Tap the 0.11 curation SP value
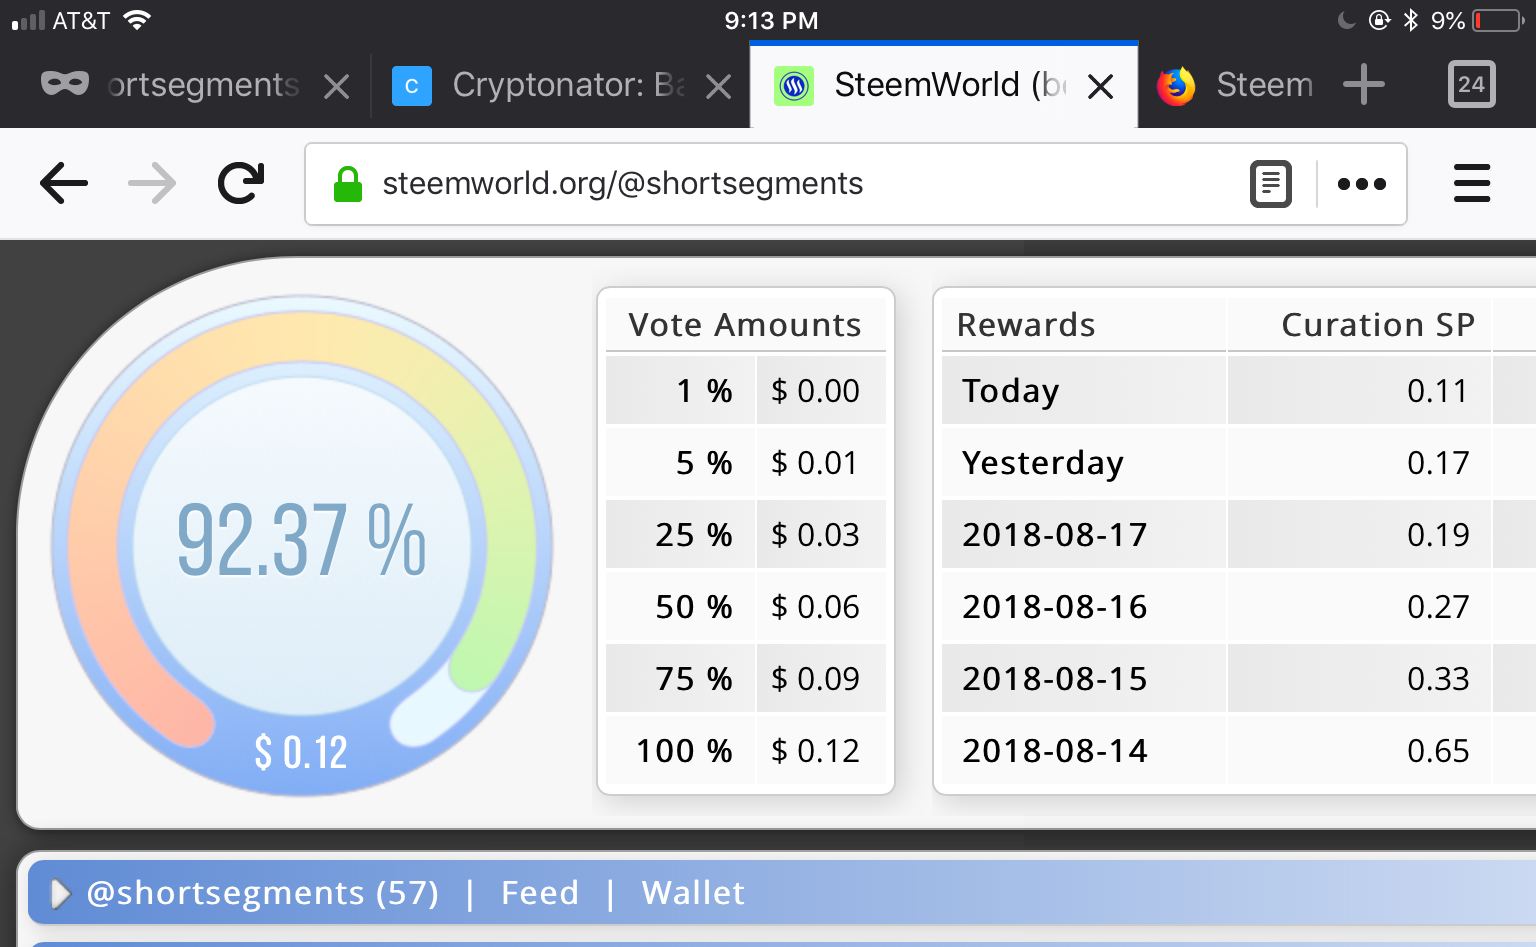 1438,390
